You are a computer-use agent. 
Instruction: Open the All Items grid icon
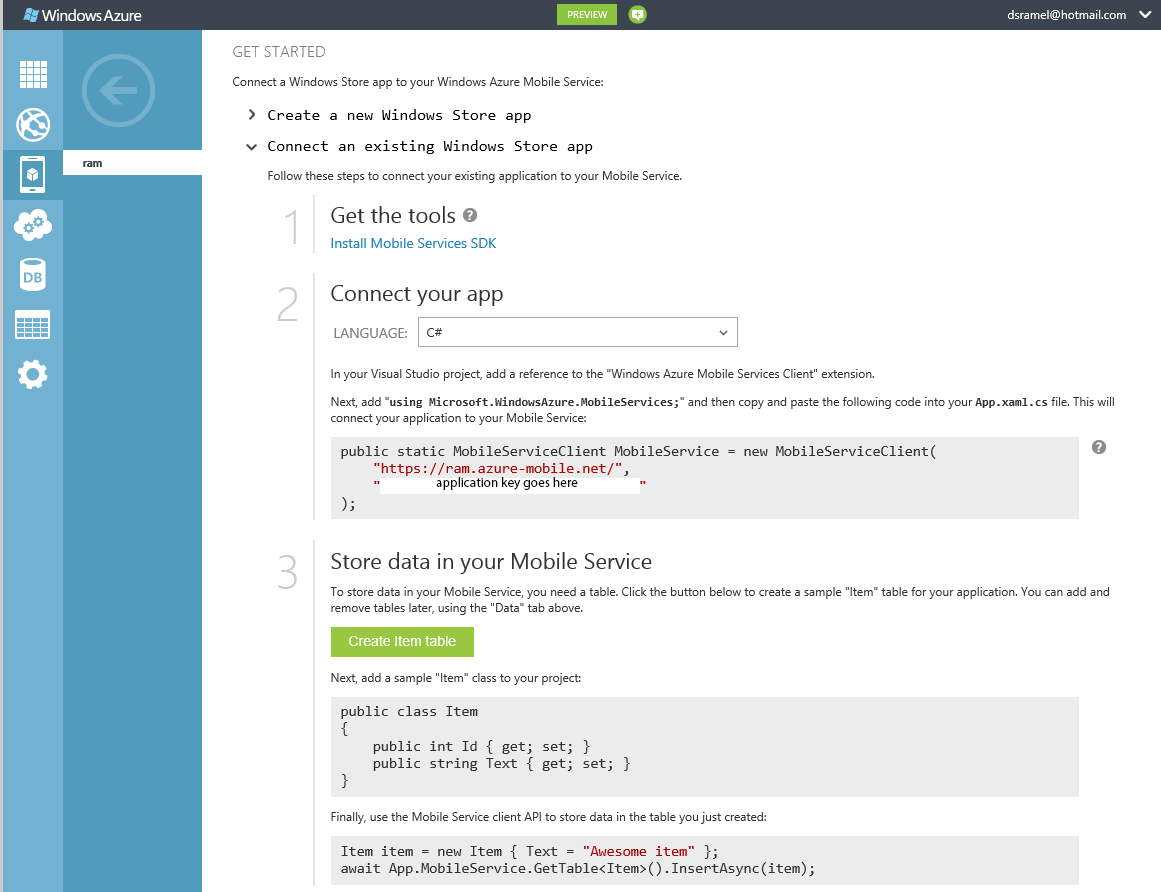[33, 75]
